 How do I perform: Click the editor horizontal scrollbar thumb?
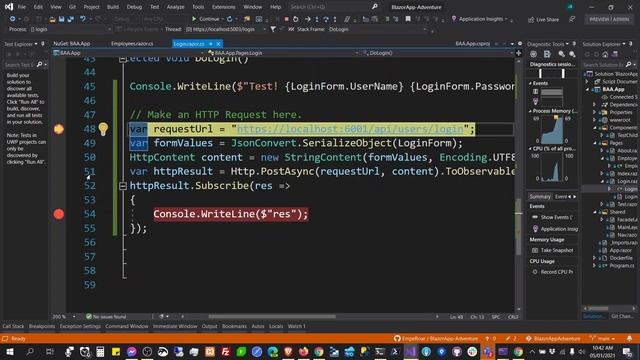[x=272, y=316]
